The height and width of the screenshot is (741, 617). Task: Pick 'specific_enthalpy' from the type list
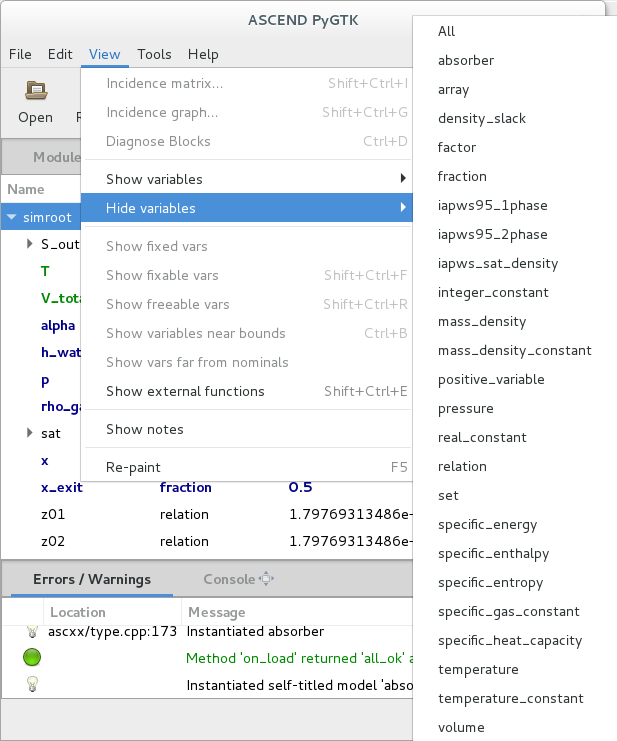(x=493, y=553)
